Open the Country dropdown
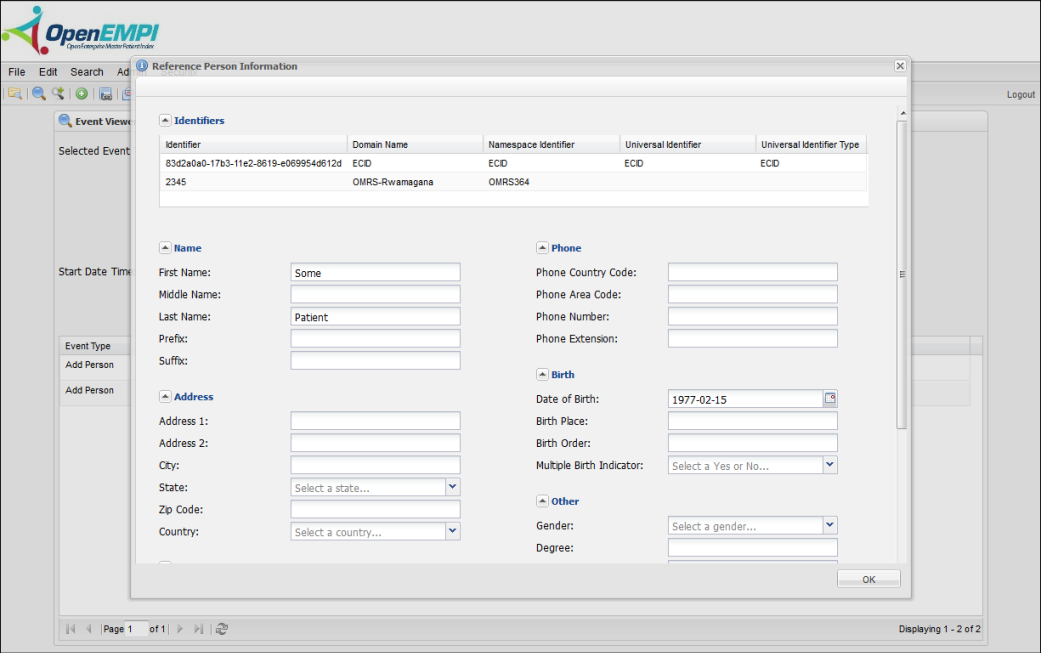The width and height of the screenshot is (1041, 653). pos(453,531)
